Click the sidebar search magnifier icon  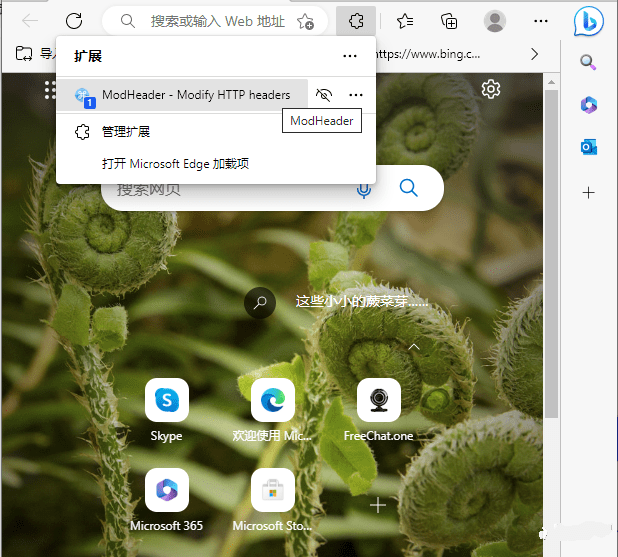588,62
